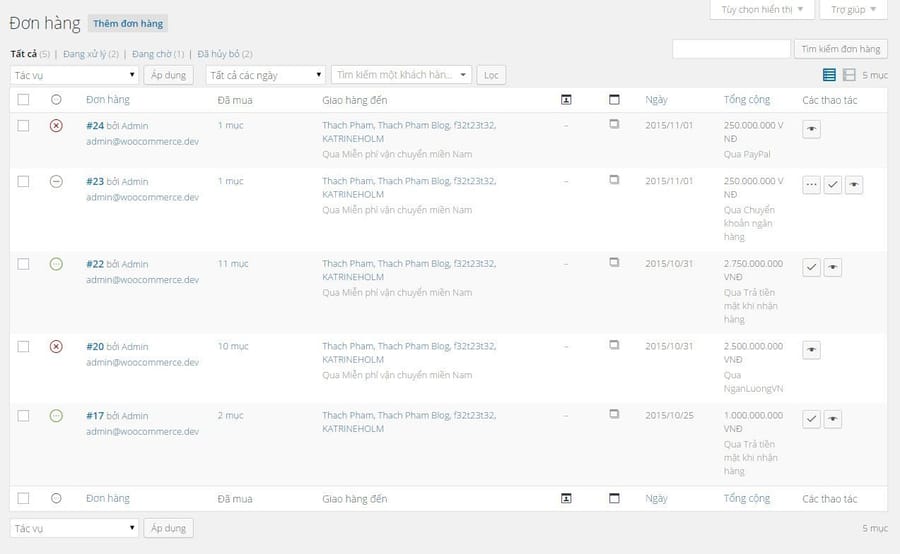Filter by Đã hủy bỏ orders
The width and height of the screenshot is (900, 554).
coord(225,54)
